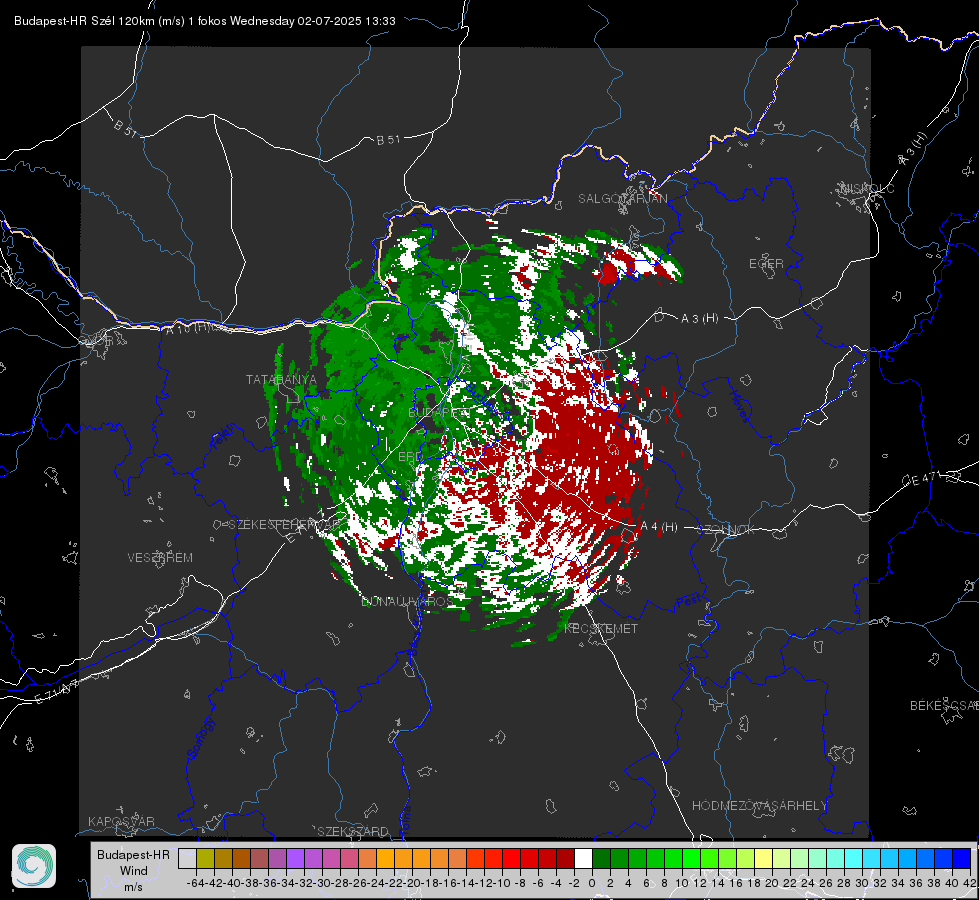The image size is (979, 900).
Task: Pick the pure yellow swatch in the wind legend
Action: point(763,859)
